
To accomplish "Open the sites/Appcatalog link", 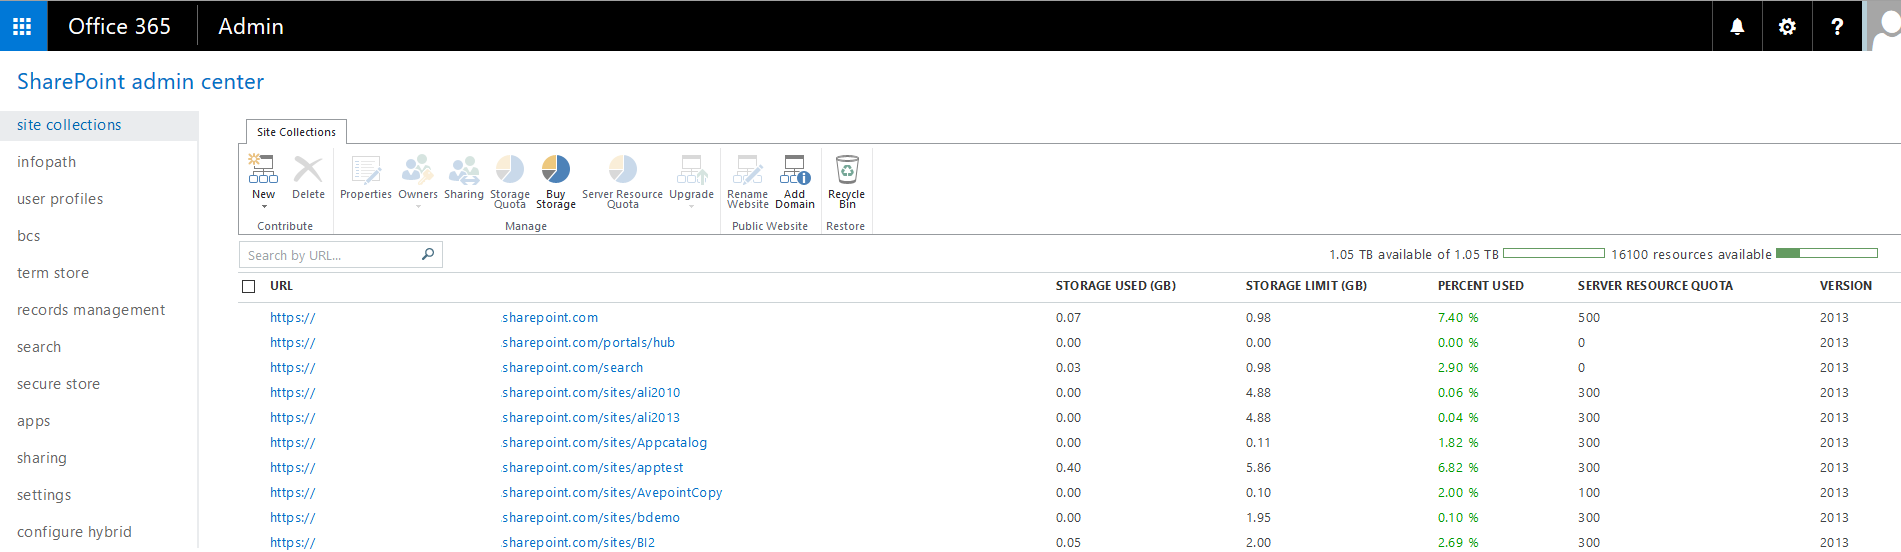I will coord(604,443).
